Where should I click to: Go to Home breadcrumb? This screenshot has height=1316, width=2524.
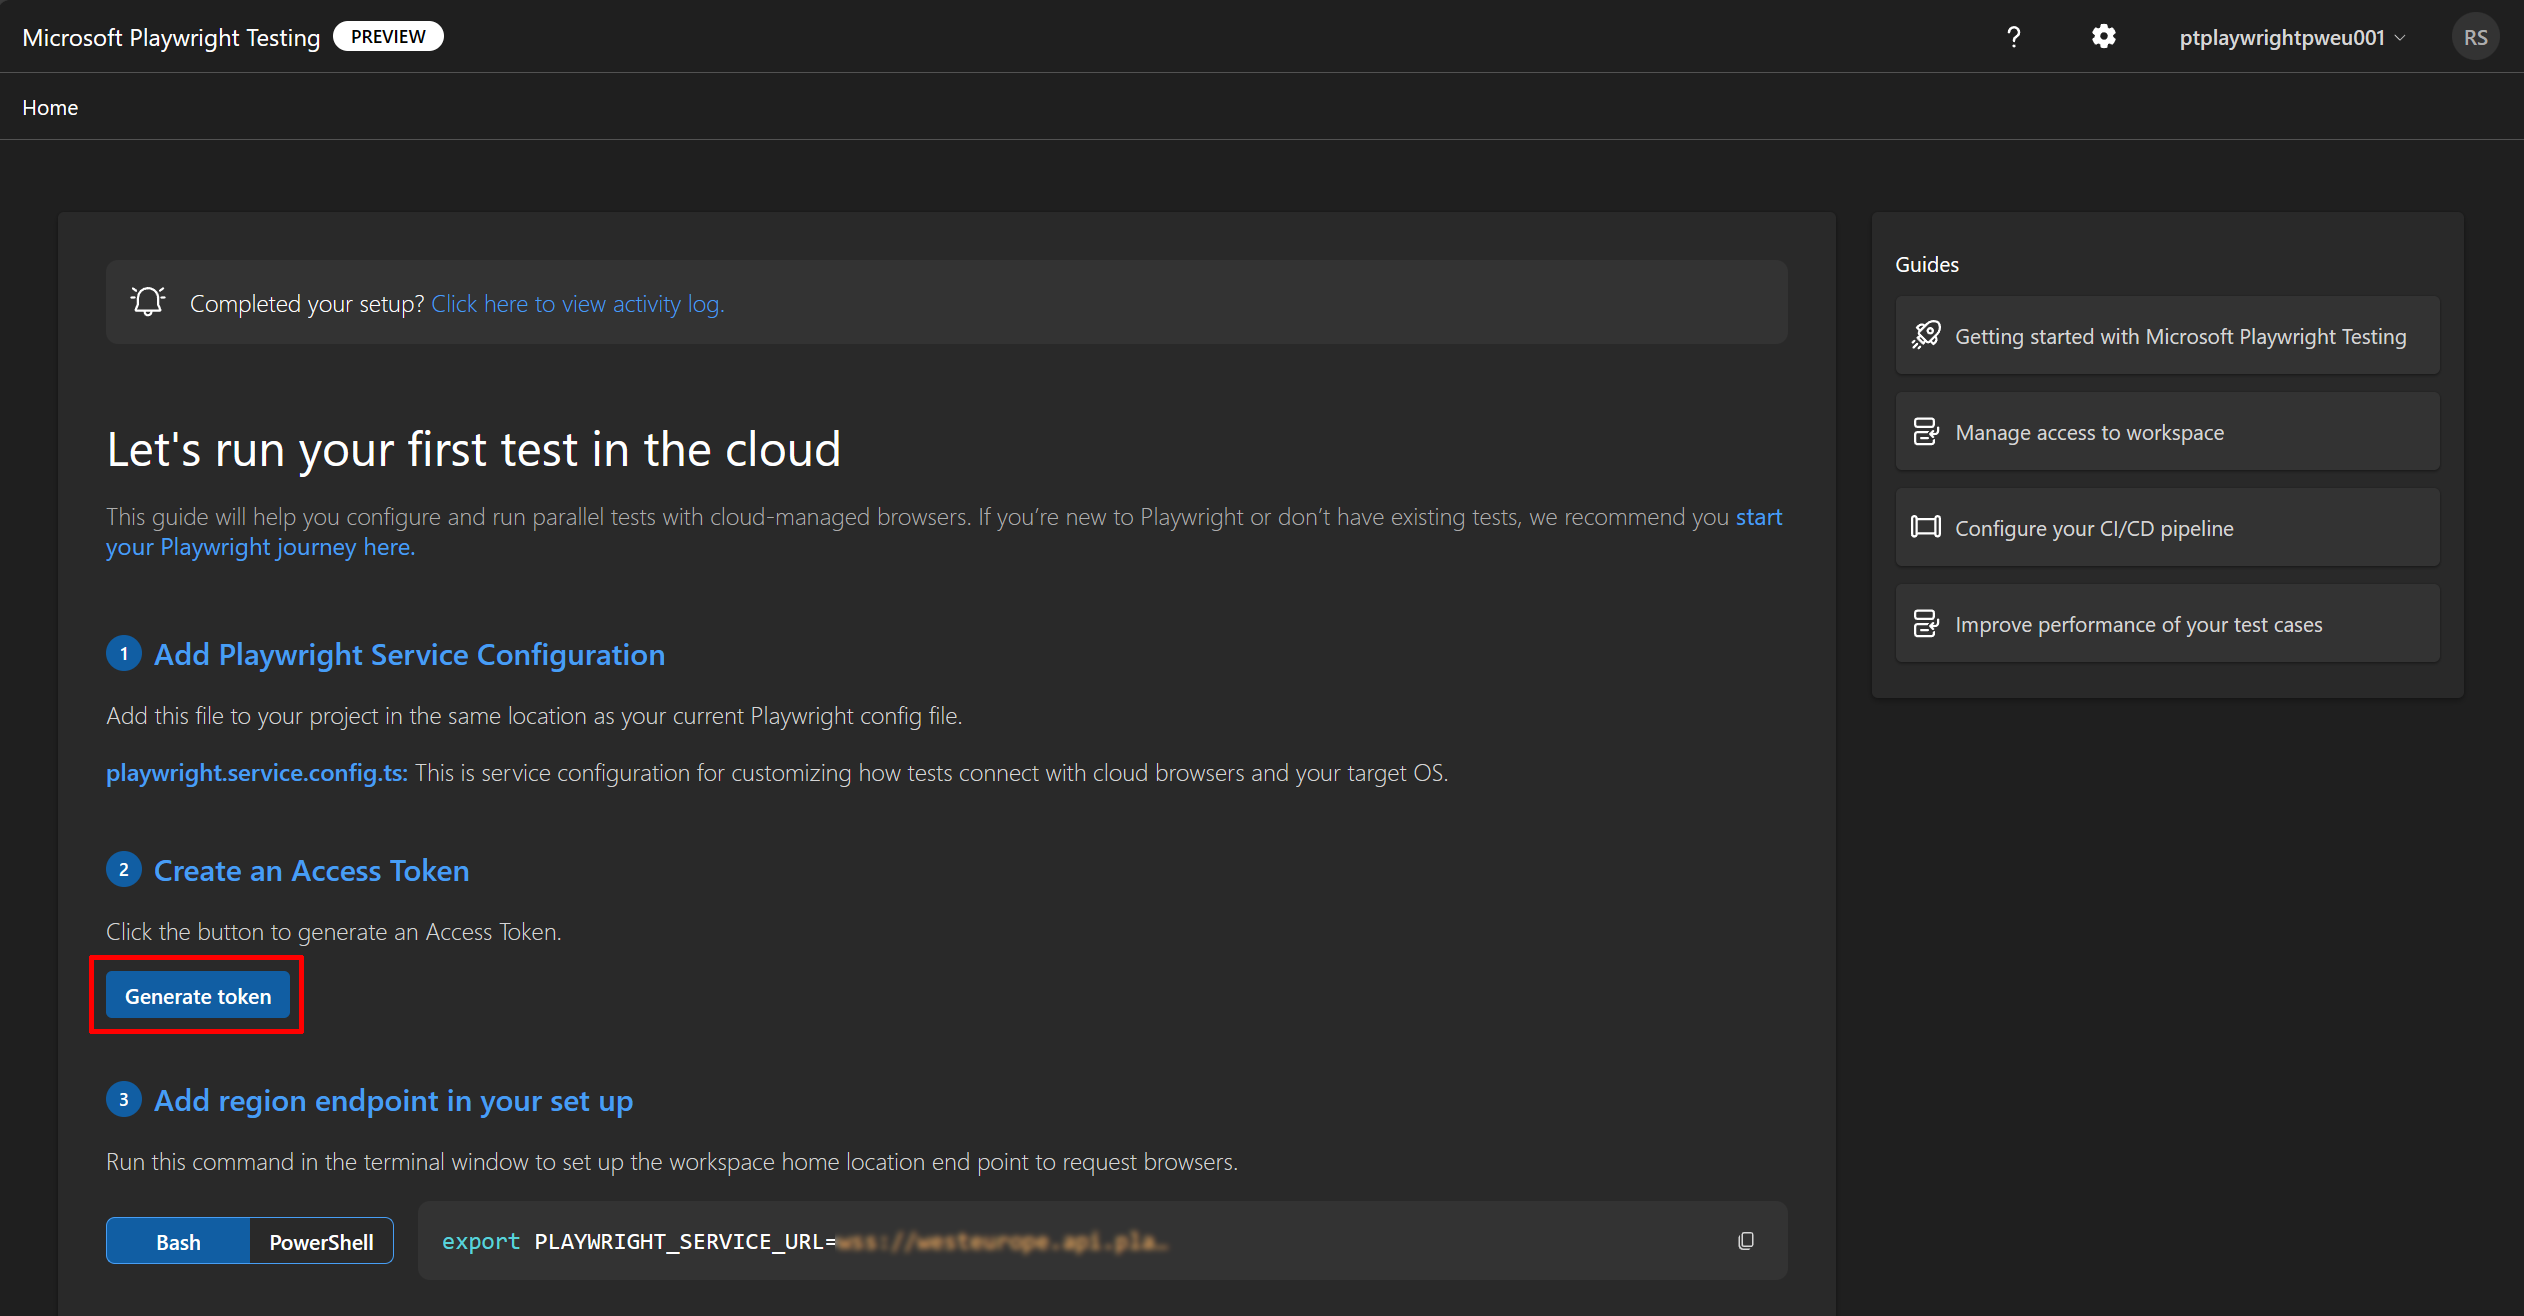[50, 107]
